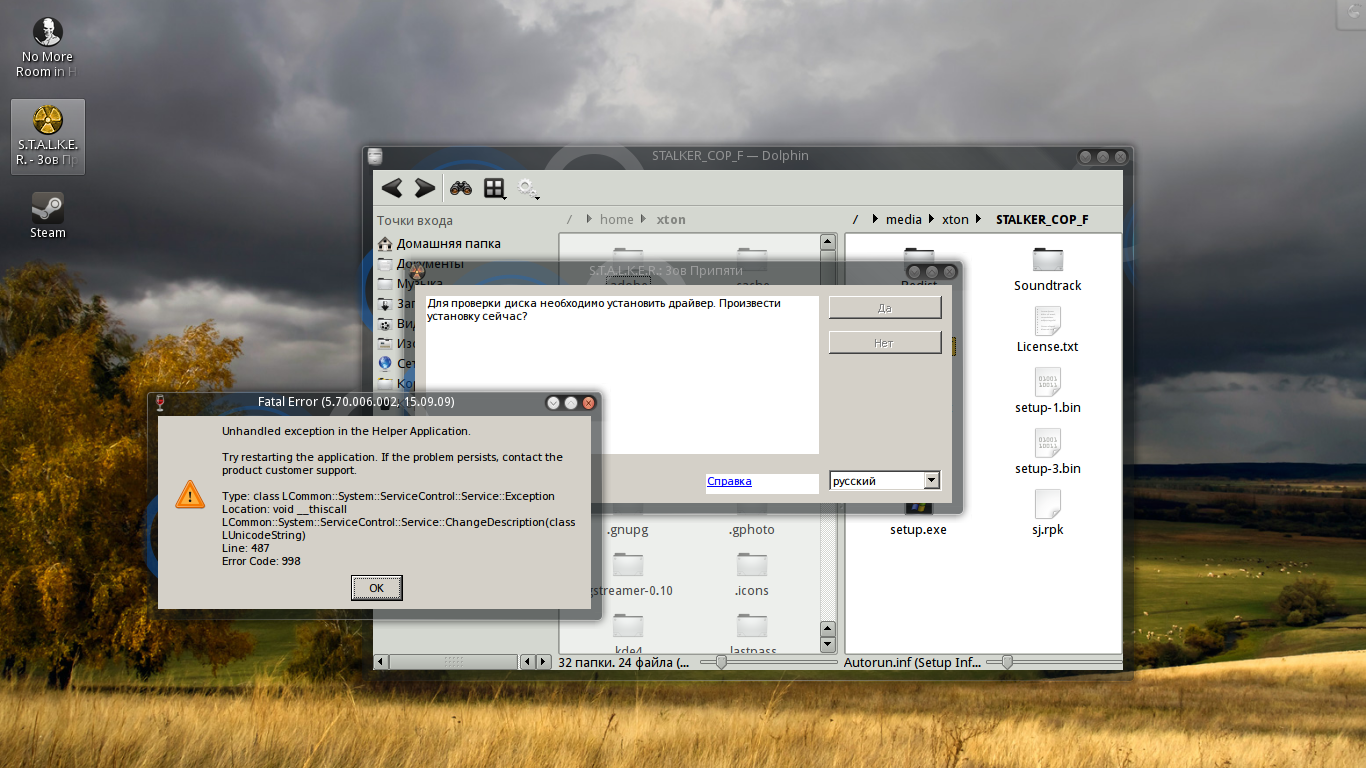Screen dimensions: 1366x768
Task: Select the License.txt file icon
Action: point(1047,321)
